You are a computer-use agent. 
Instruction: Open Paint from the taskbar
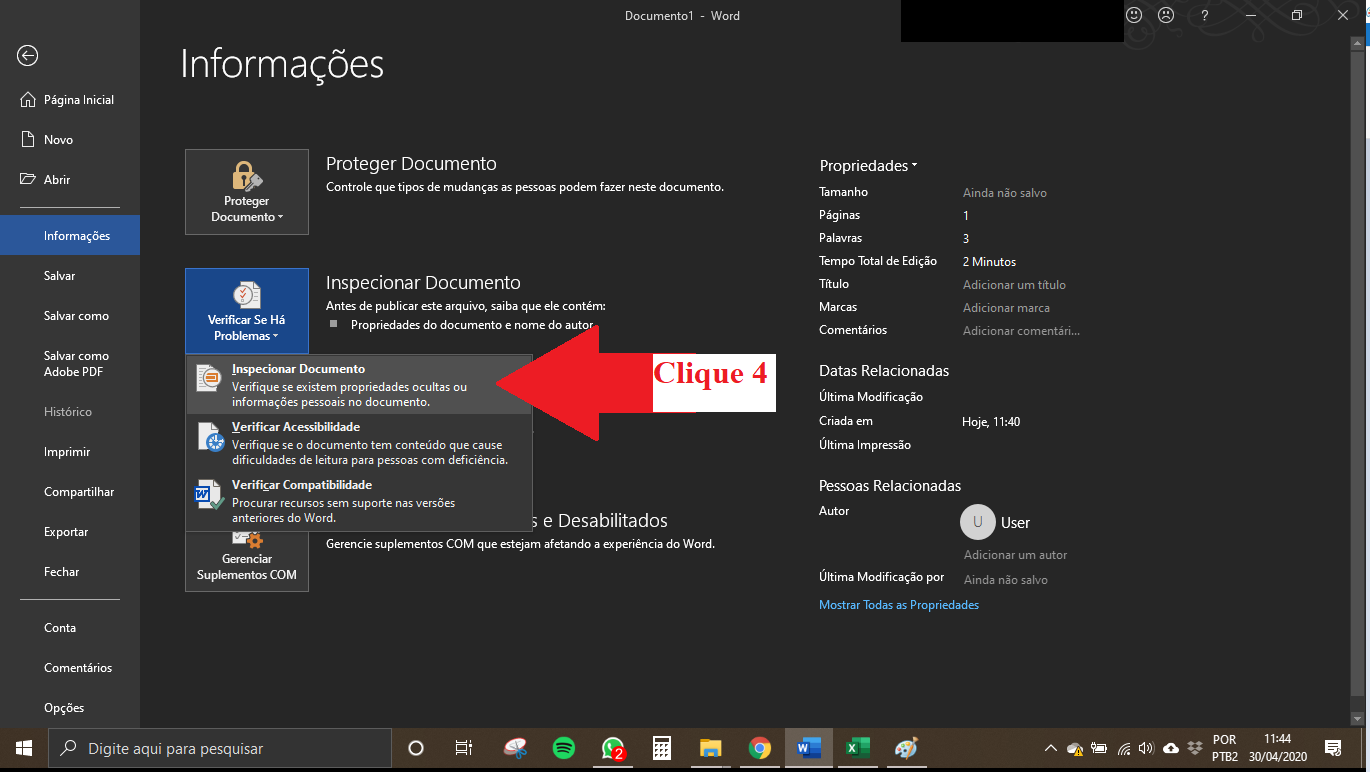click(x=906, y=748)
